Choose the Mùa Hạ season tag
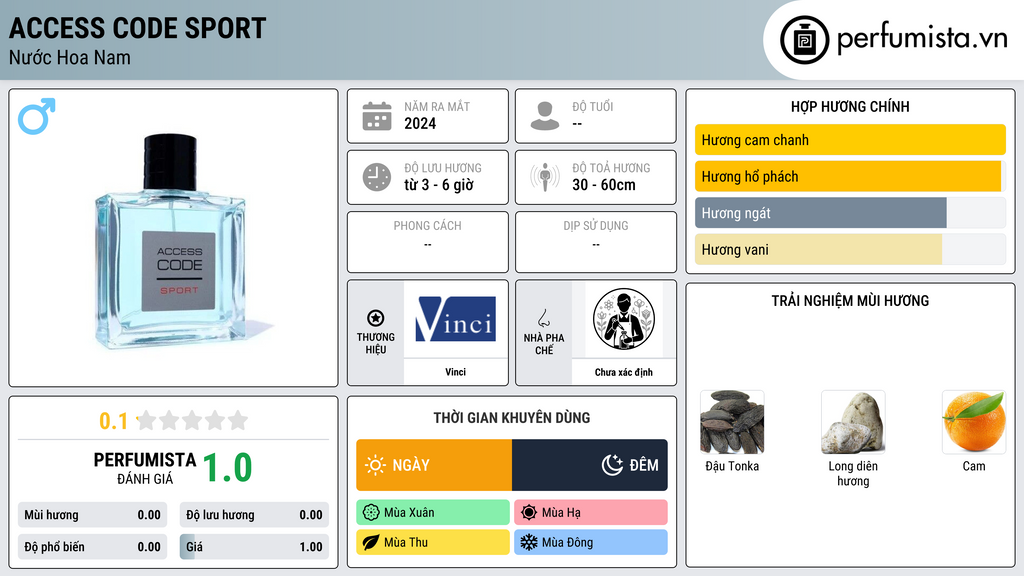 pos(591,513)
